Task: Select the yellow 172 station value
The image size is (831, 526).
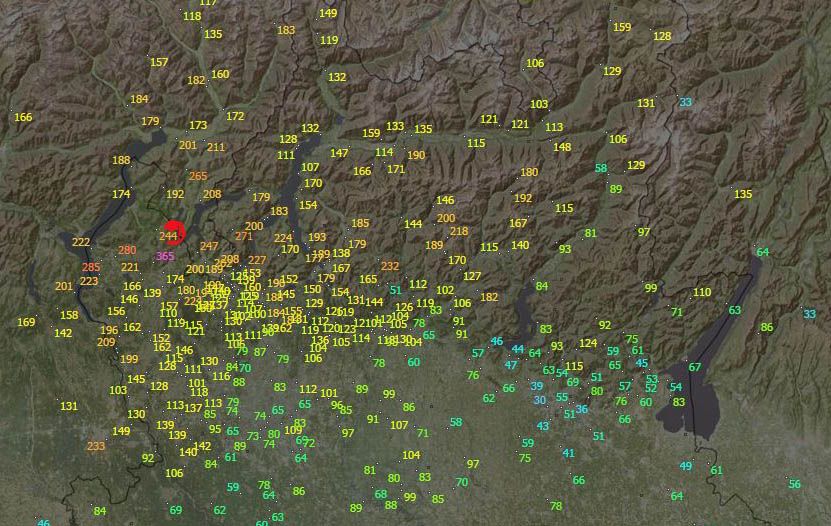Action: [x=235, y=116]
